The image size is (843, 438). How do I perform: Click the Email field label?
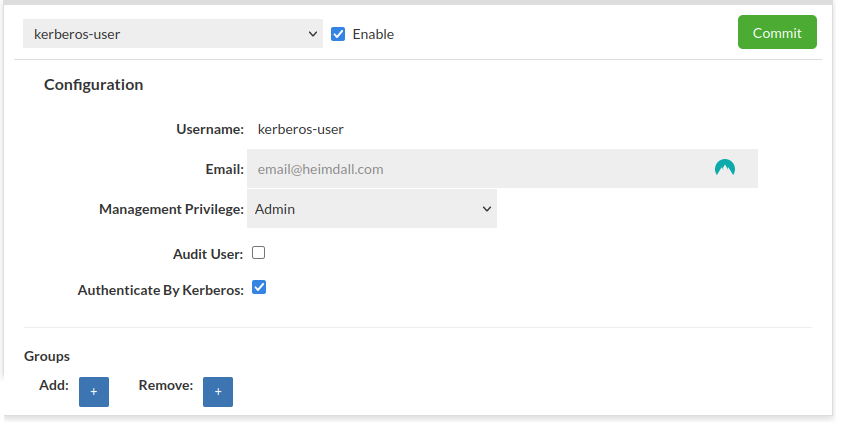coord(224,169)
